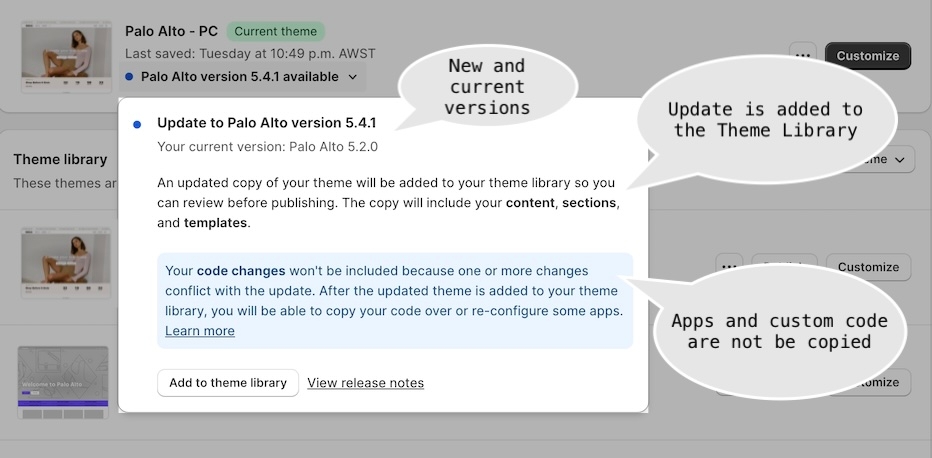Click Add to theme library button

coord(228,383)
